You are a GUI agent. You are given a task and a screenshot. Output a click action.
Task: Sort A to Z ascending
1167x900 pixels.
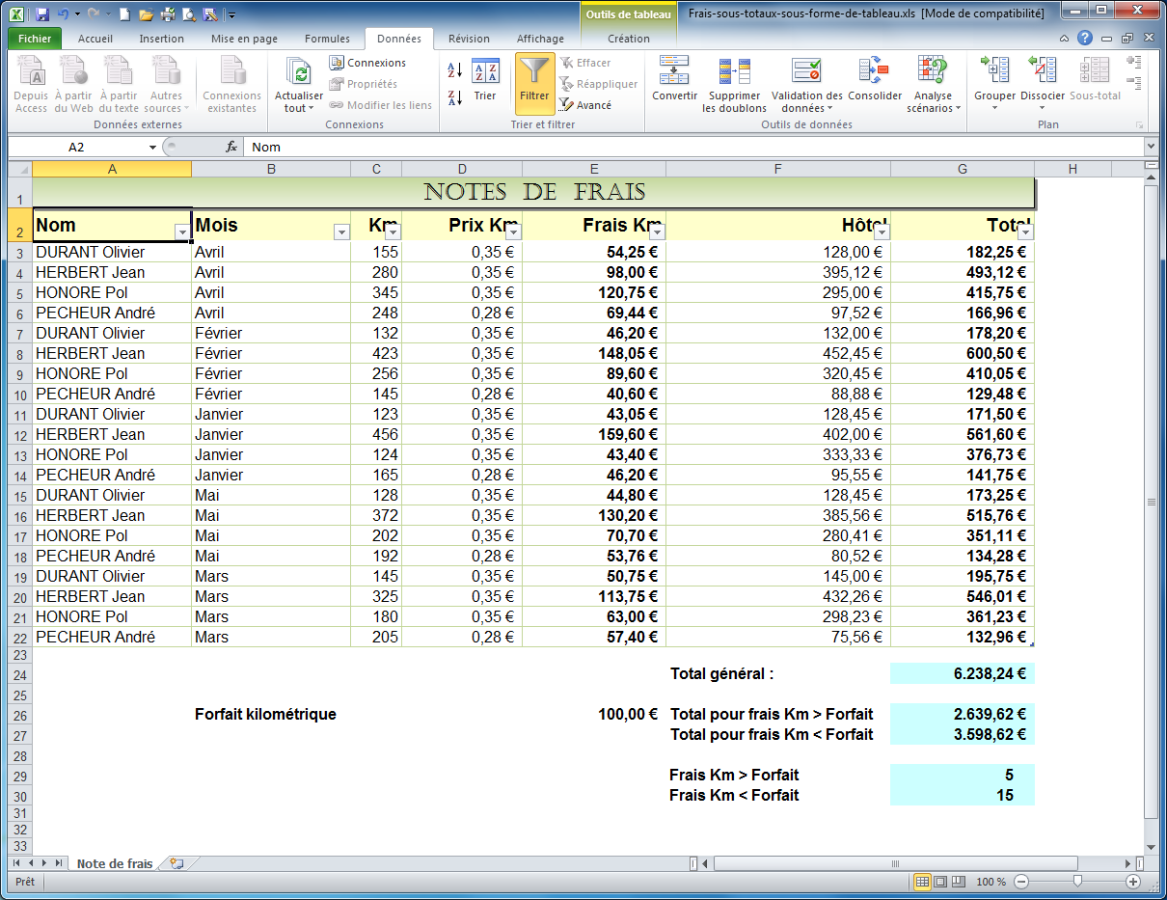click(x=455, y=71)
